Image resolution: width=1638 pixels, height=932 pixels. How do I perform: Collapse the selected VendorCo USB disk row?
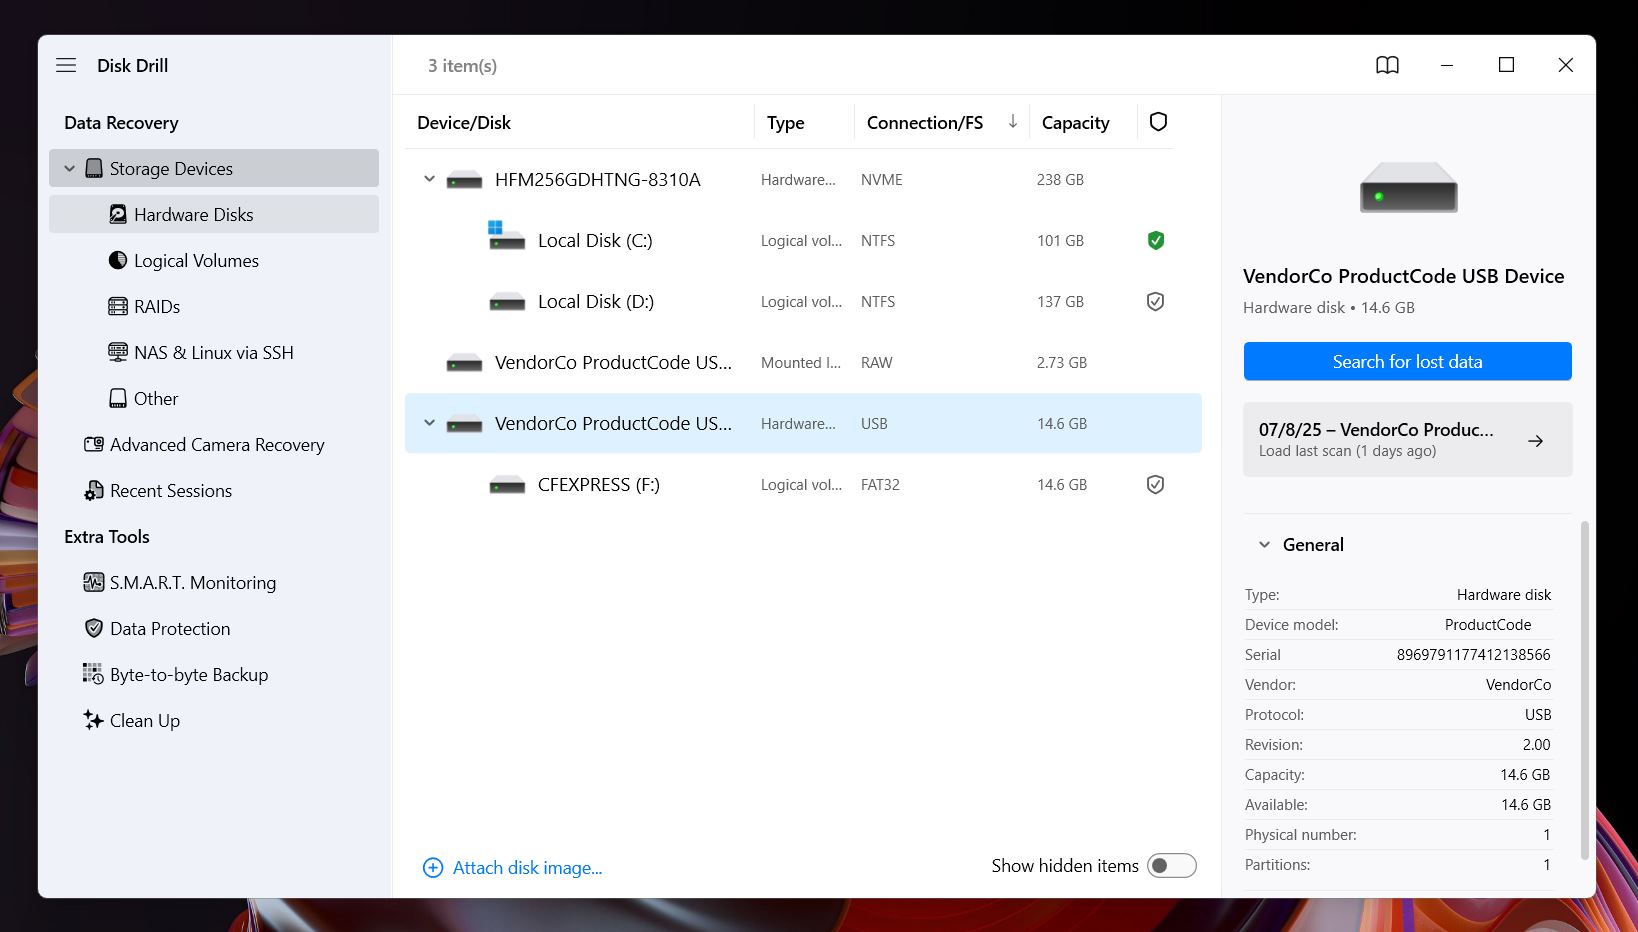(429, 423)
